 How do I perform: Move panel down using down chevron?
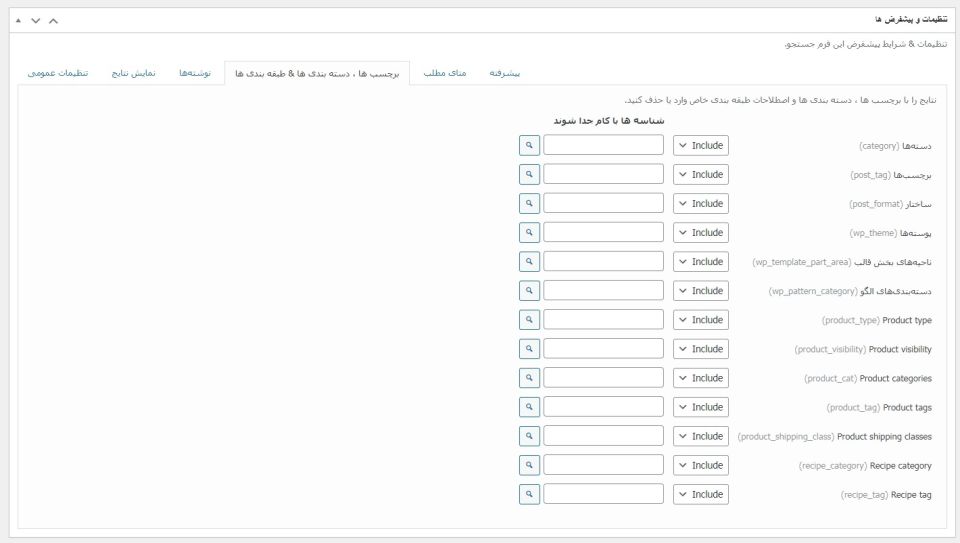pyautogui.click(x=35, y=20)
